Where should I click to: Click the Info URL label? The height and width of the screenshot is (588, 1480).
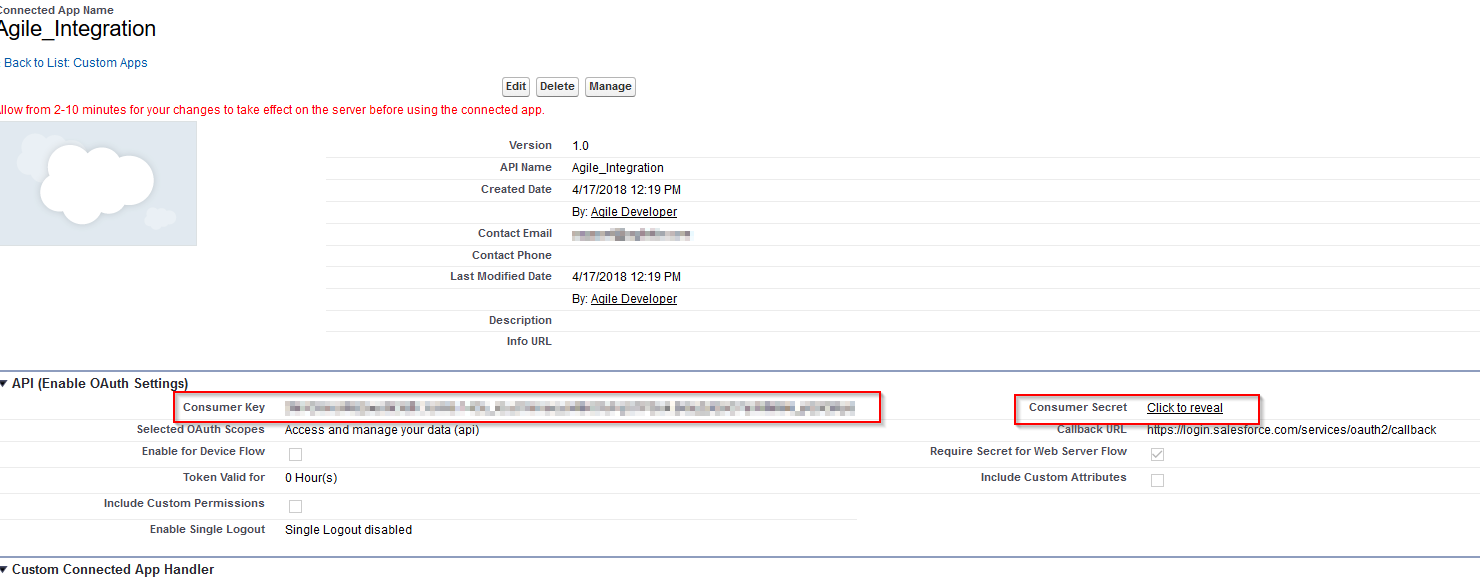[x=529, y=342]
